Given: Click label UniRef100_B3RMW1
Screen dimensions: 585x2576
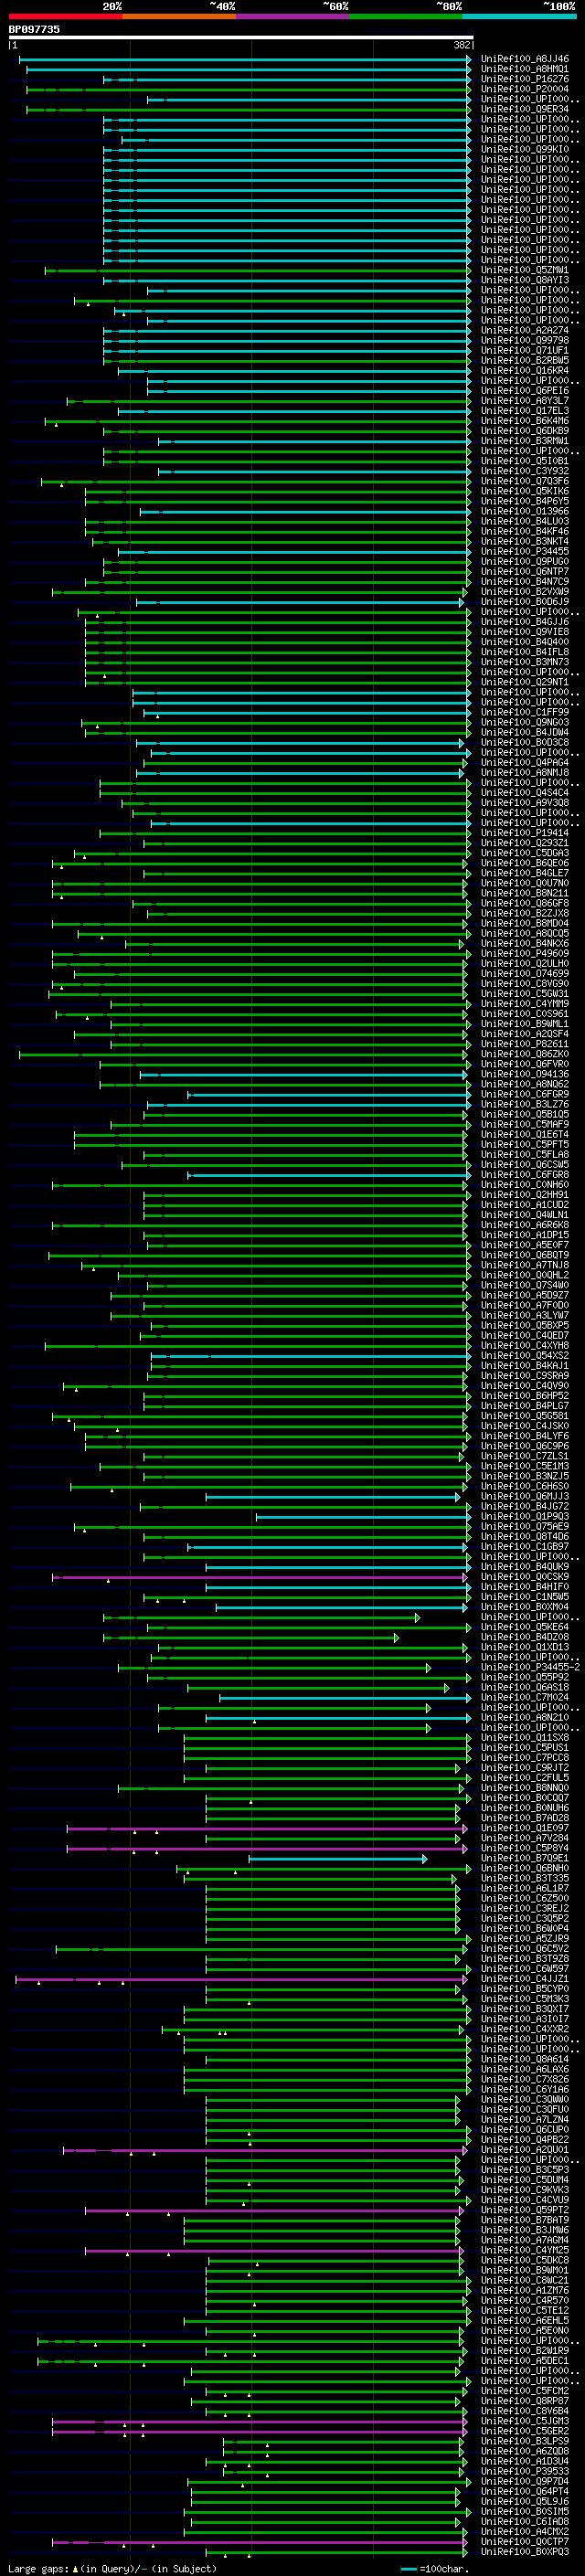Looking at the screenshot, I should pyautogui.click(x=525, y=441).
